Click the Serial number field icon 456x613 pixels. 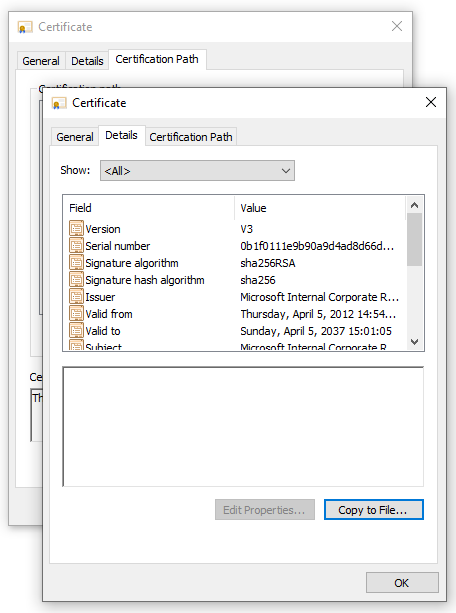pyautogui.click(x=76, y=245)
